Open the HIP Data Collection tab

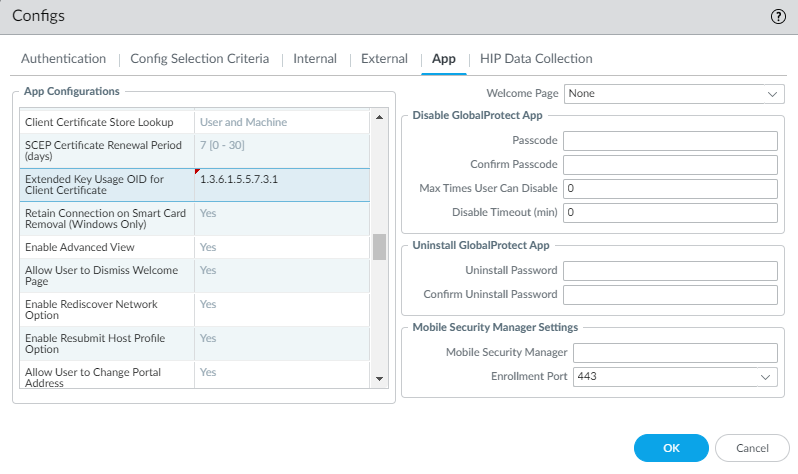point(536,59)
